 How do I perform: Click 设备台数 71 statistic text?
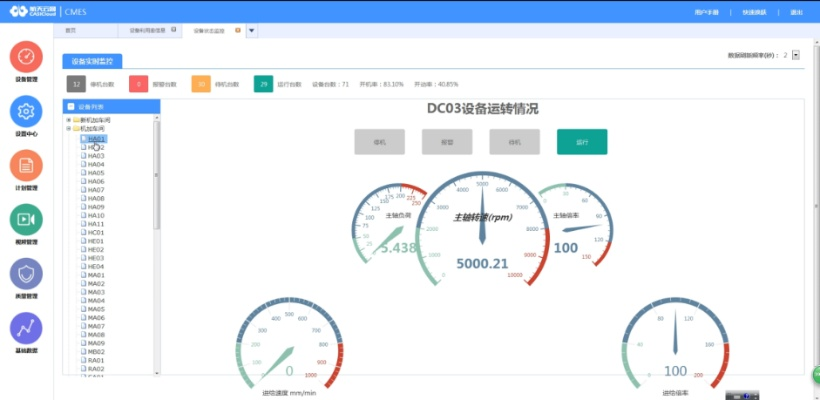click(x=331, y=84)
